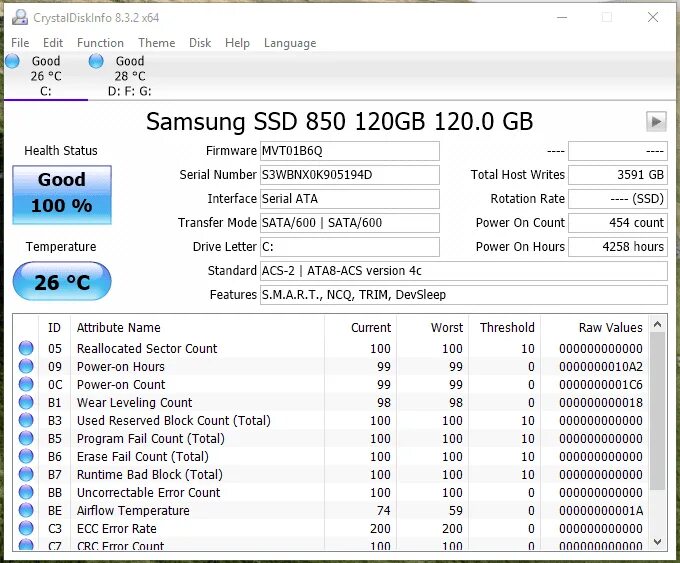Click status orb for Reallocated Sector Count
The width and height of the screenshot is (680, 563).
(26, 348)
